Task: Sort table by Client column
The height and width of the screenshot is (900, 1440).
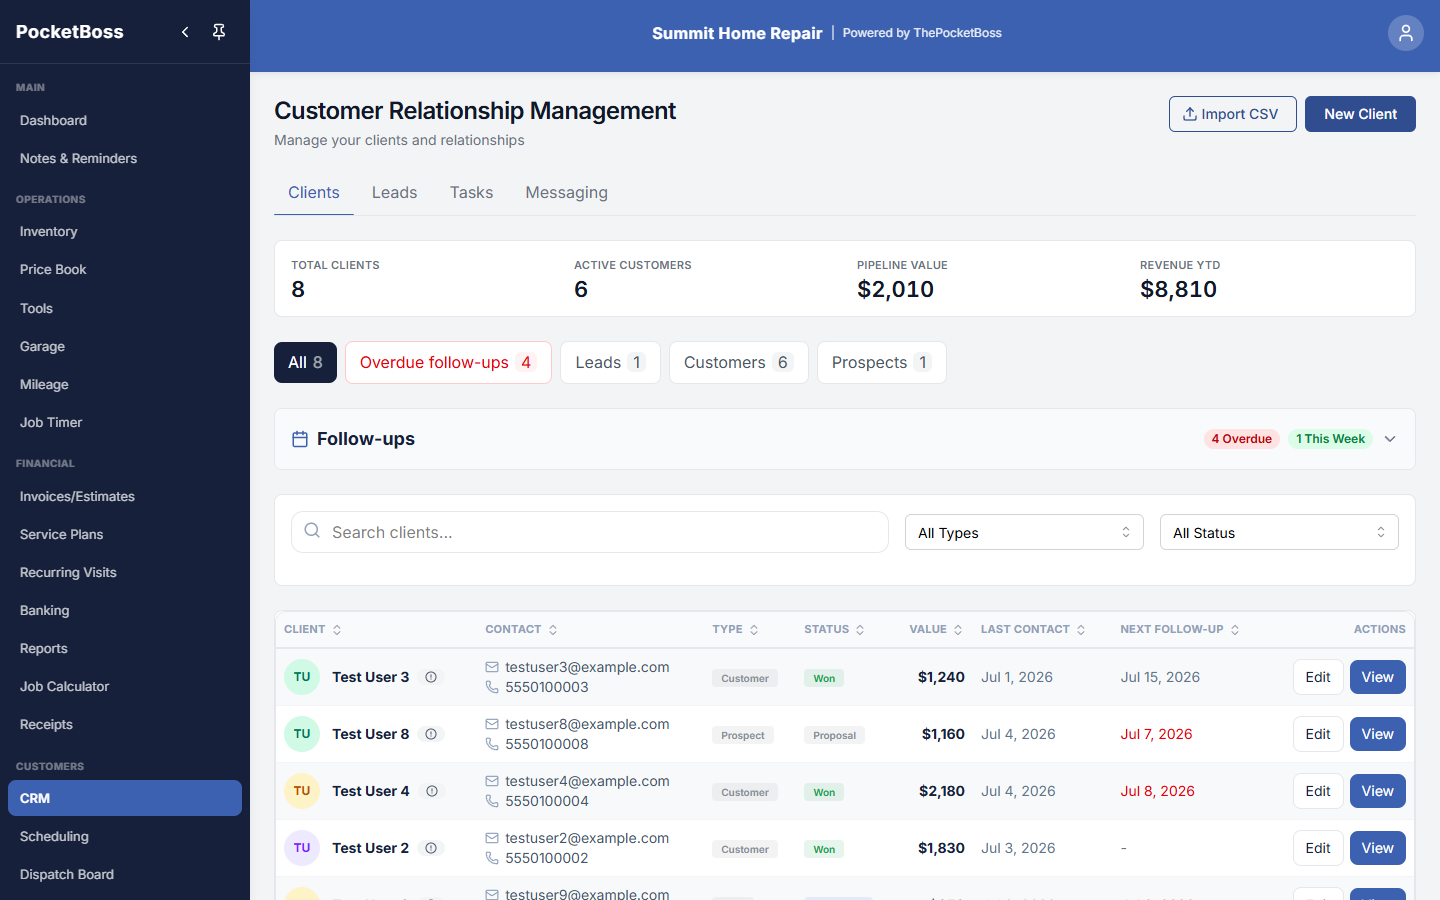Action: point(313,629)
